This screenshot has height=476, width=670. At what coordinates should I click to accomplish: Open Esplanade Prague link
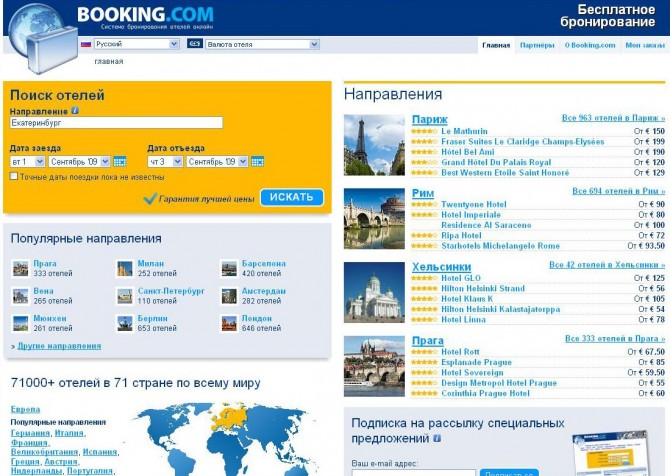point(476,362)
